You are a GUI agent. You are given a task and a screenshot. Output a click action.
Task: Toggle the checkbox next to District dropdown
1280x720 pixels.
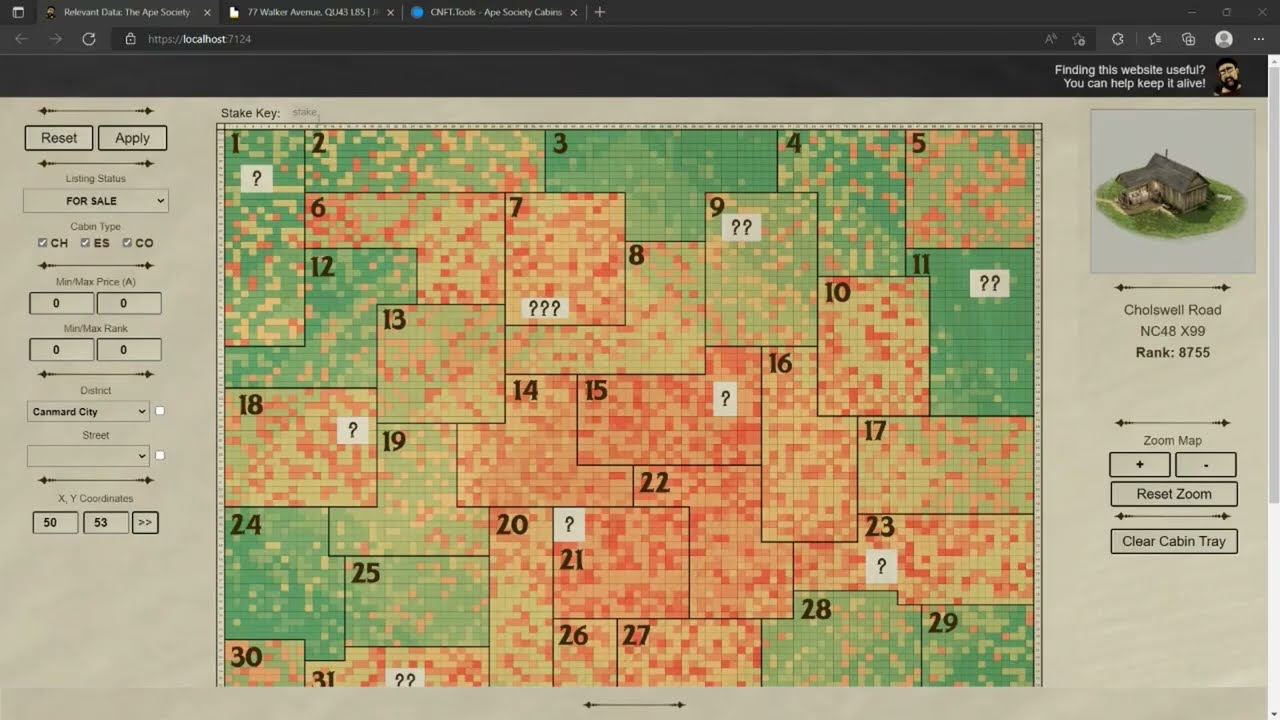[x=160, y=411]
